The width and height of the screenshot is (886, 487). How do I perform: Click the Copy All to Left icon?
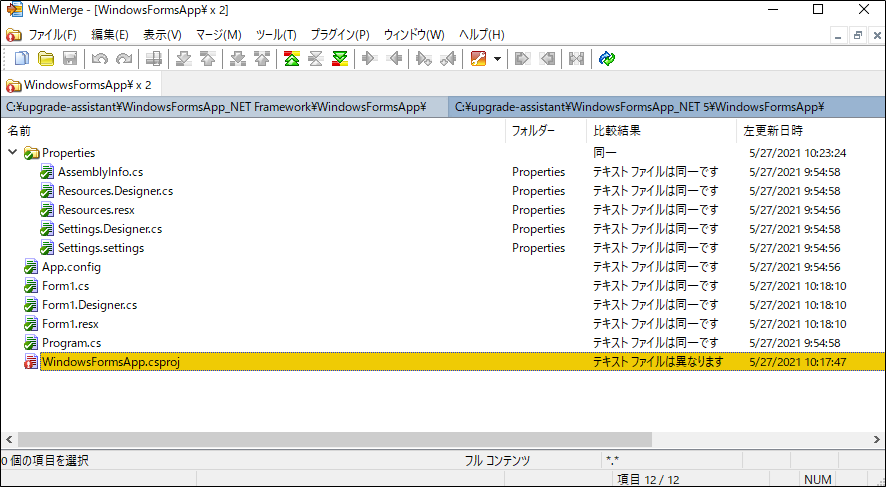pyautogui.click(x=547, y=58)
